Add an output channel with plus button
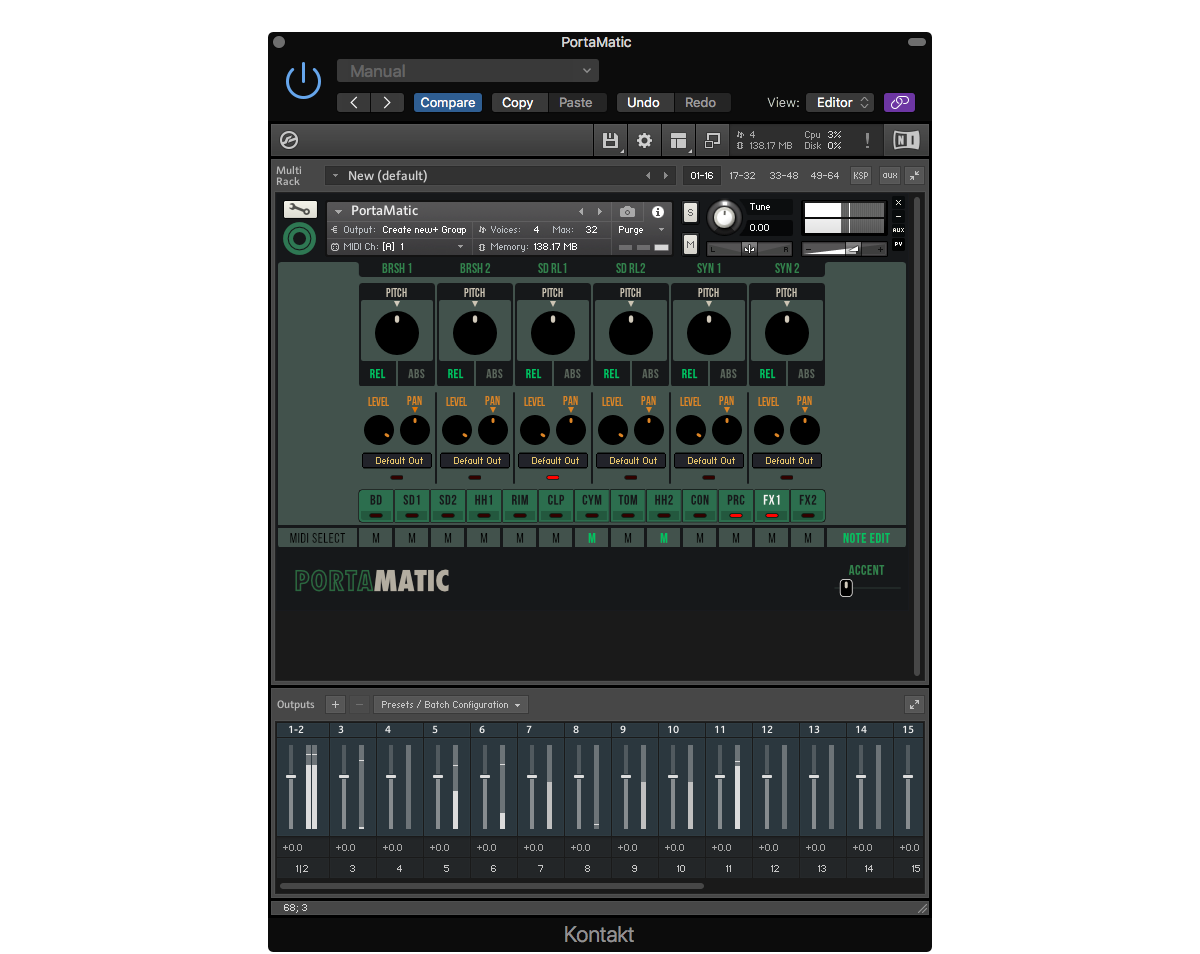The height and width of the screenshot is (954, 1200). tap(336, 704)
